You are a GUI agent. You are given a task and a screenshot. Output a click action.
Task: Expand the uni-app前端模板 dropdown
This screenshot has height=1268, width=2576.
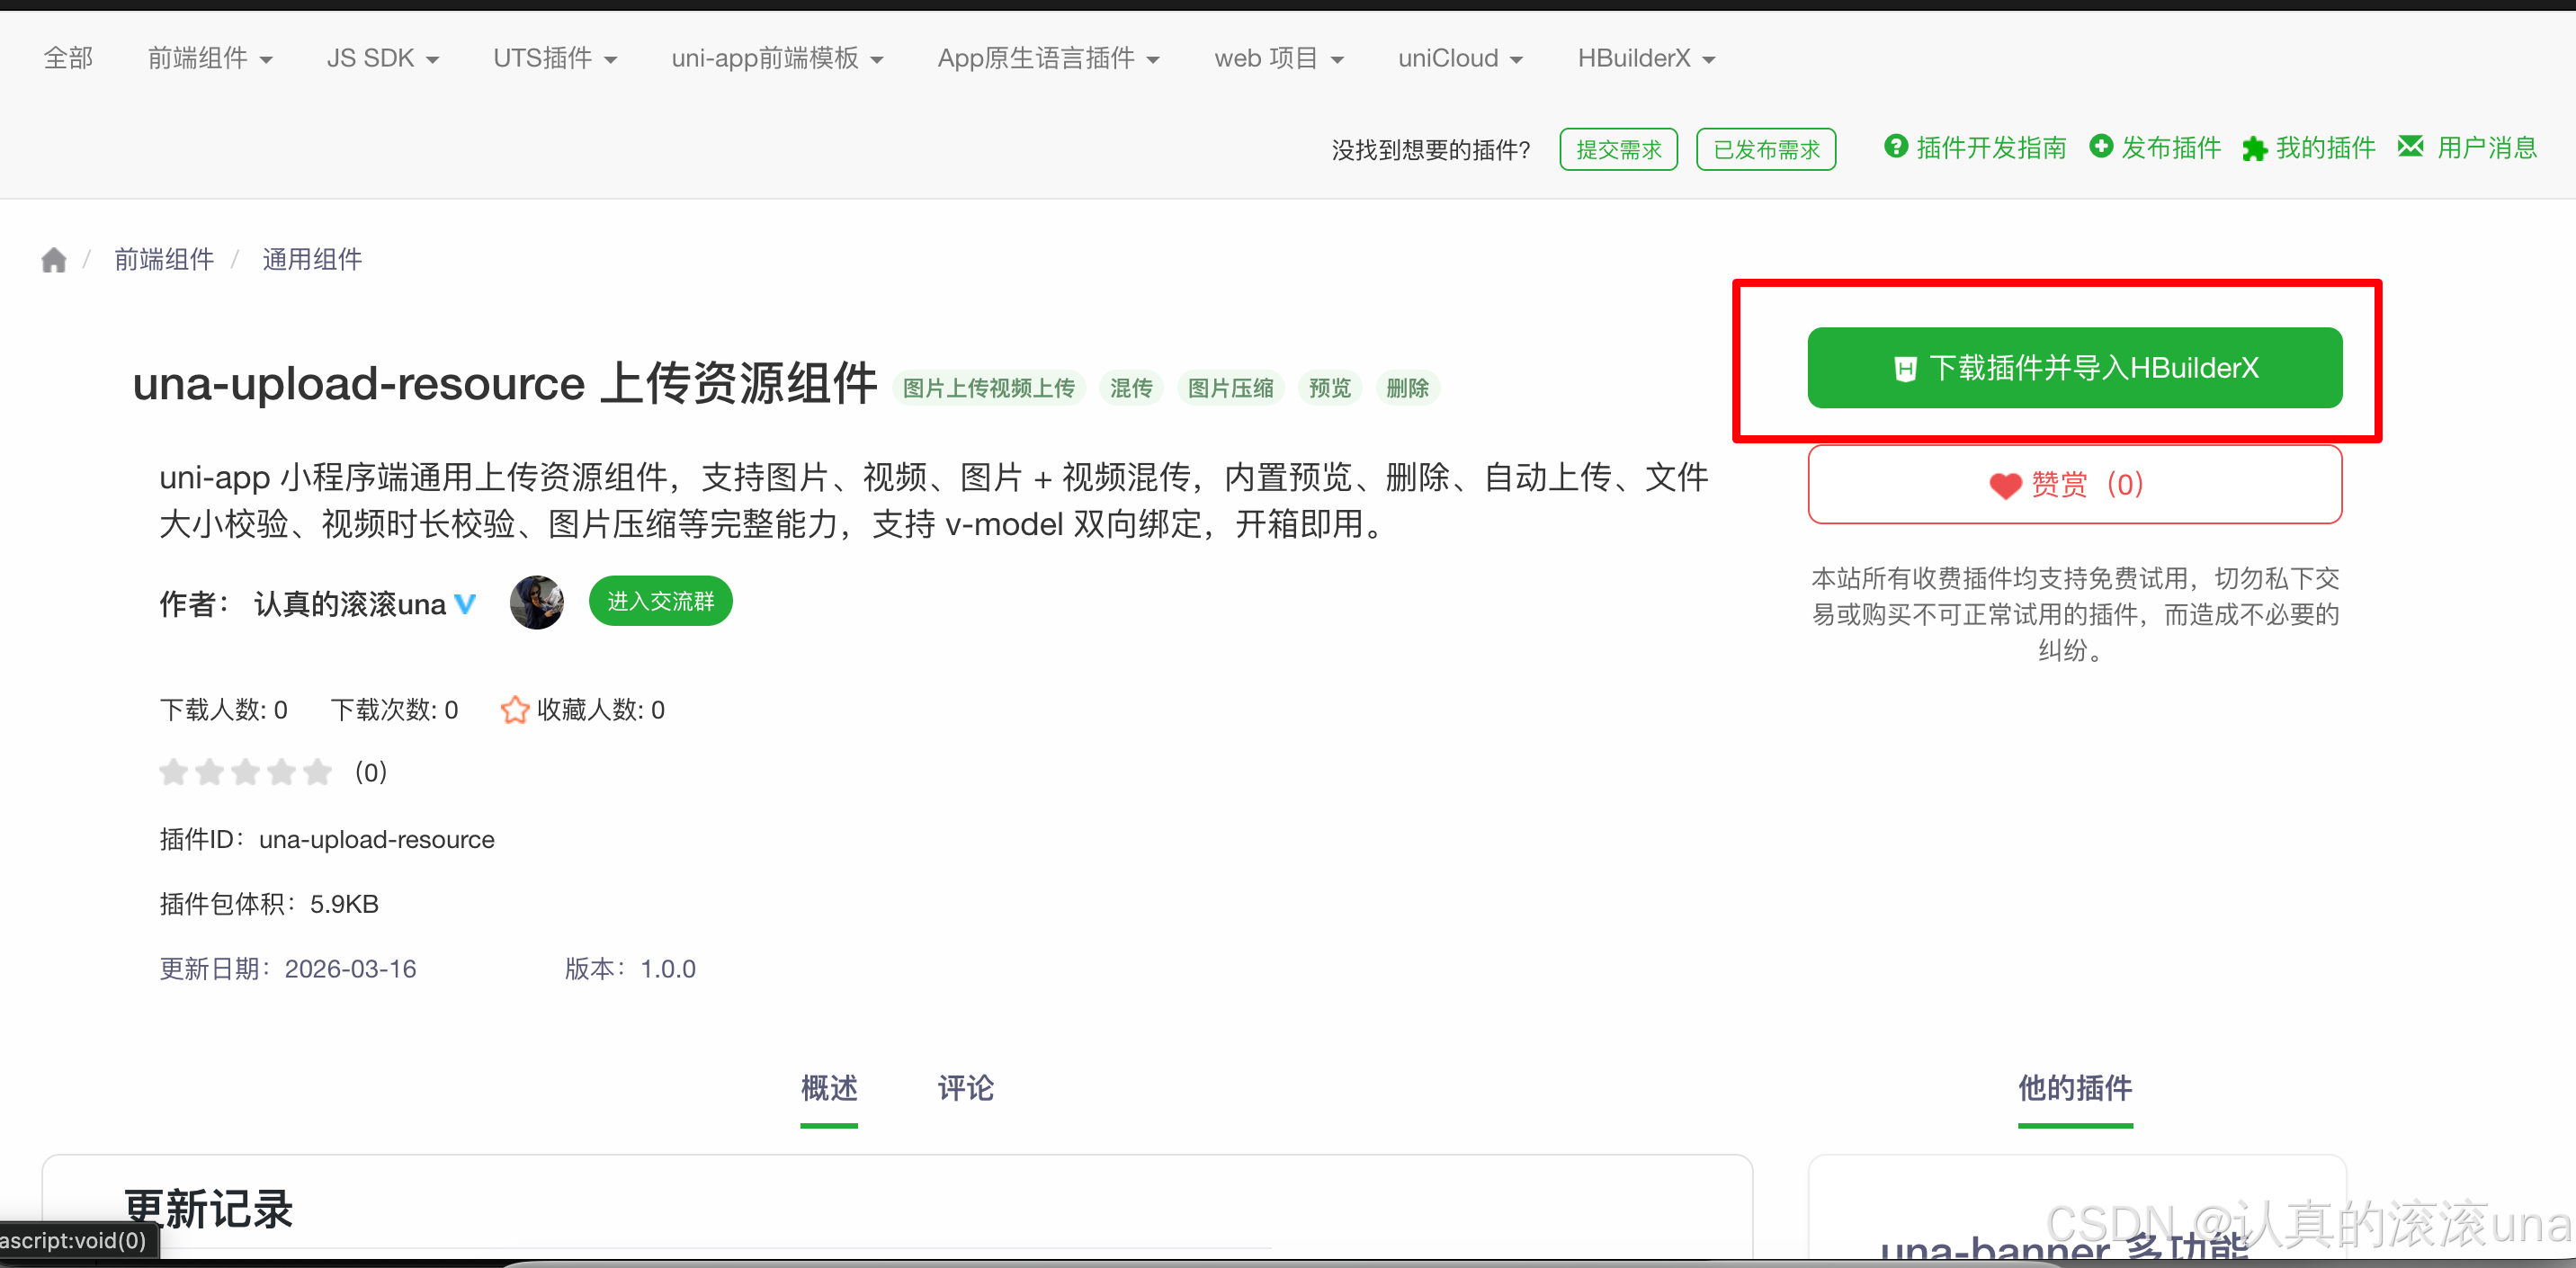click(777, 58)
